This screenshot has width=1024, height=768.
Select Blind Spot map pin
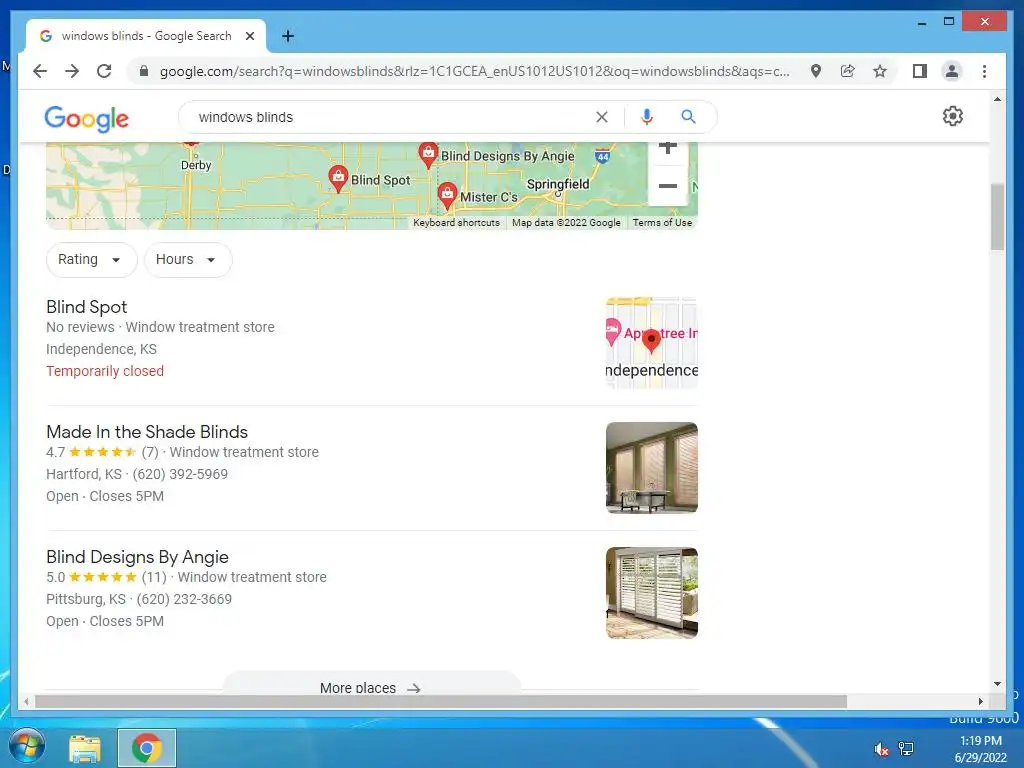point(338,178)
